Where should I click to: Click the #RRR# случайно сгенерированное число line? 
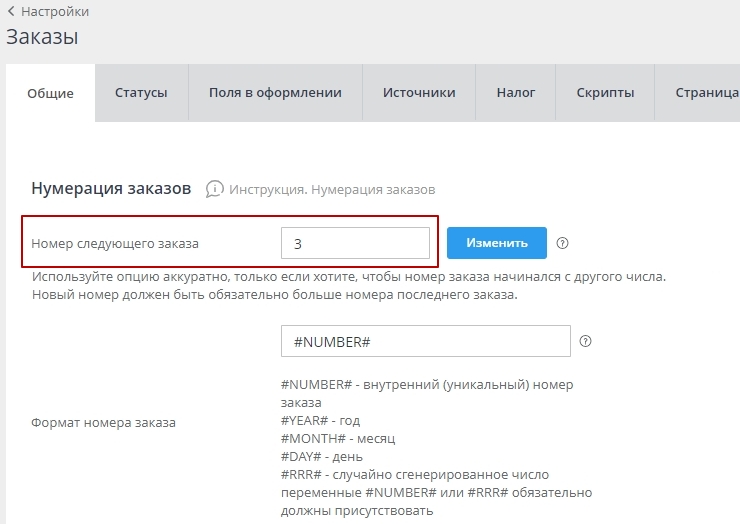pyautogui.click(x=415, y=474)
